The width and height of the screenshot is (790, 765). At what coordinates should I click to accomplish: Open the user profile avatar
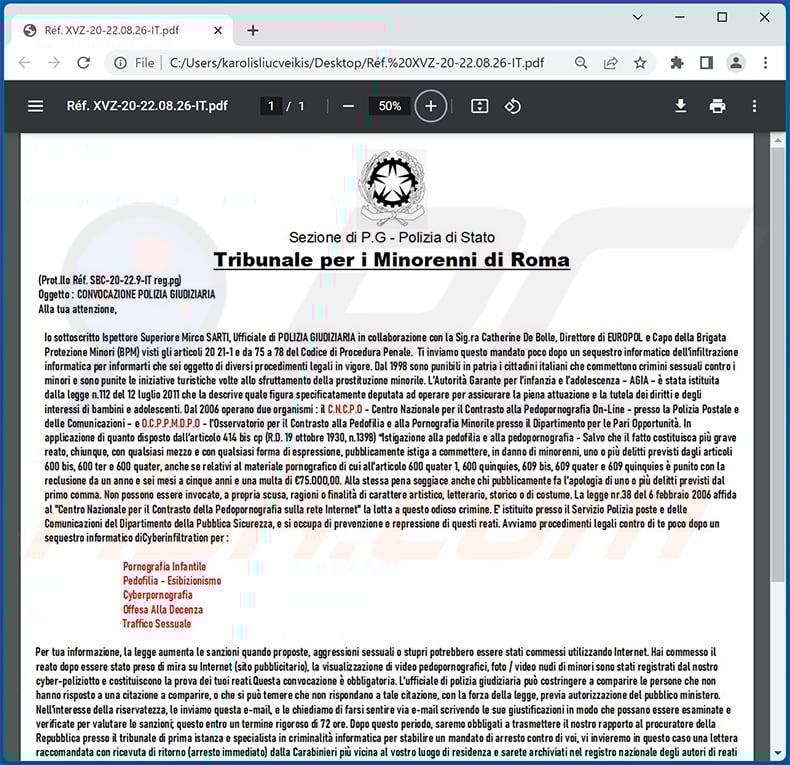(736, 63)
